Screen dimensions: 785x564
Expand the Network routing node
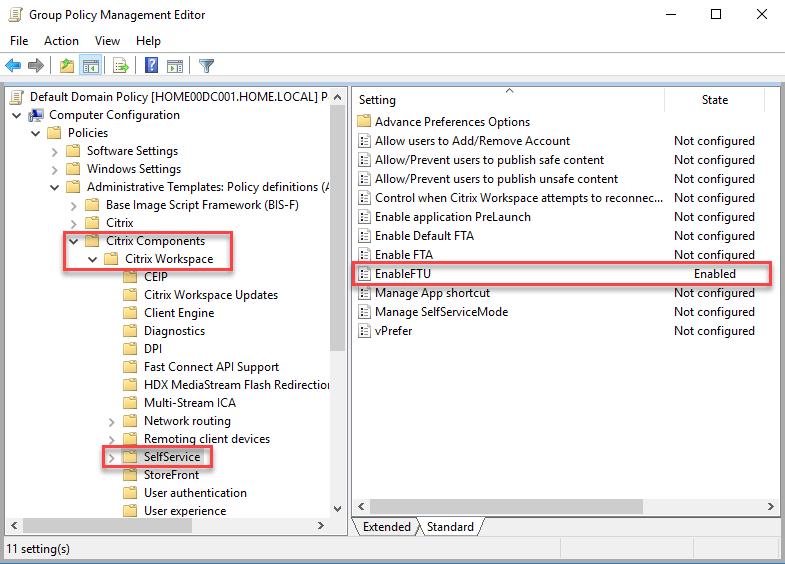pyautogui.click(x=112, y=422)
